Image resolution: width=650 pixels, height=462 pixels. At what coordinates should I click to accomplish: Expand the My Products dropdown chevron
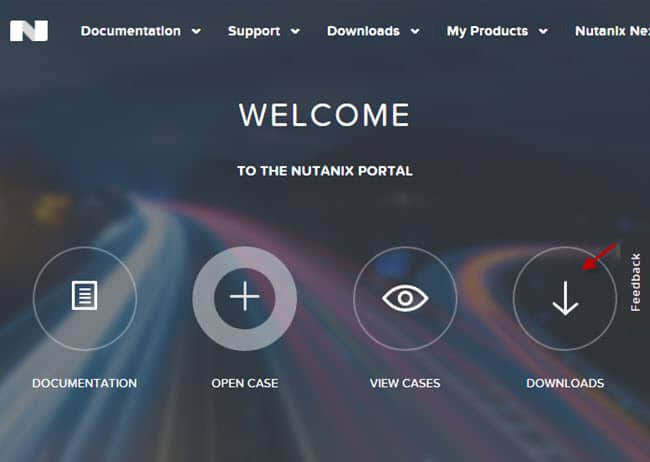(543, 31)
